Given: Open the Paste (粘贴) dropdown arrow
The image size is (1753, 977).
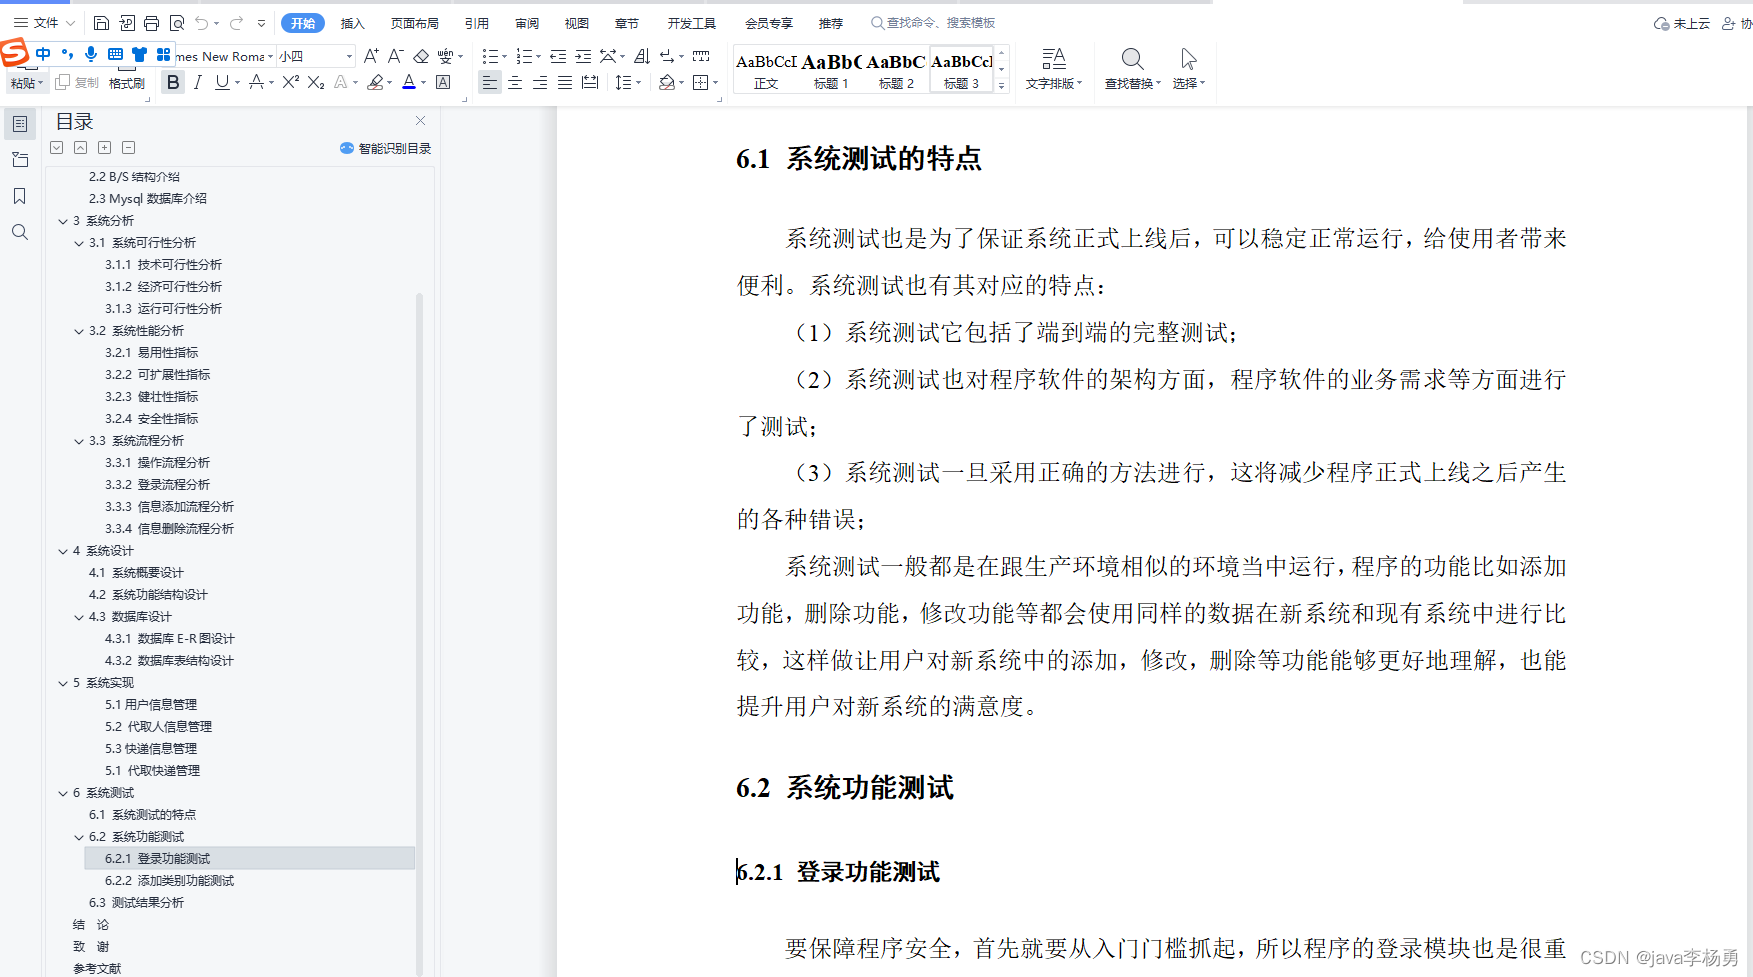Looking at the screenshot, I should pos(40,84).
